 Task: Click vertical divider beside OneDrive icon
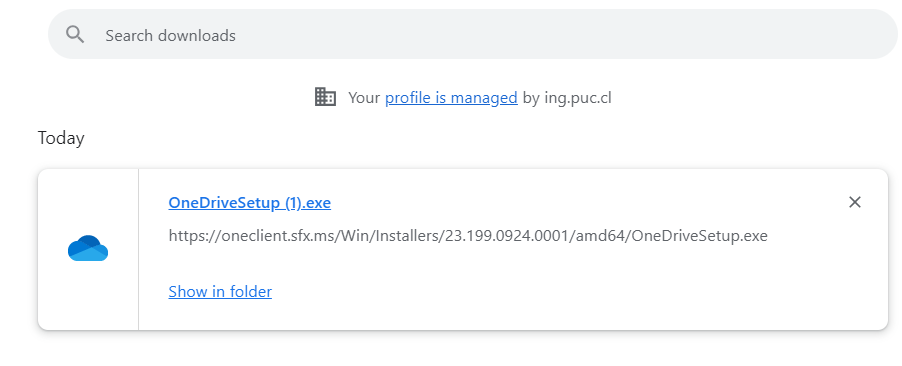tap(139, 249)
